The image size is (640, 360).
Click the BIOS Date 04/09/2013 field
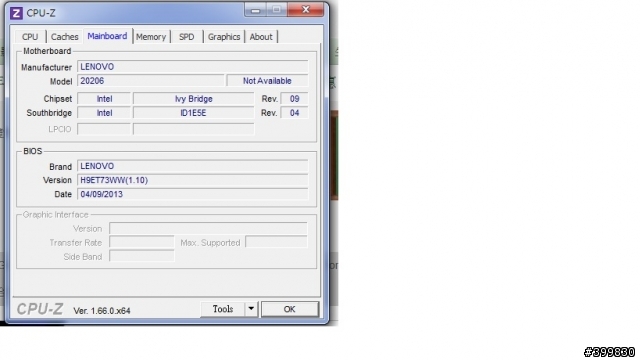pos(193,194)
